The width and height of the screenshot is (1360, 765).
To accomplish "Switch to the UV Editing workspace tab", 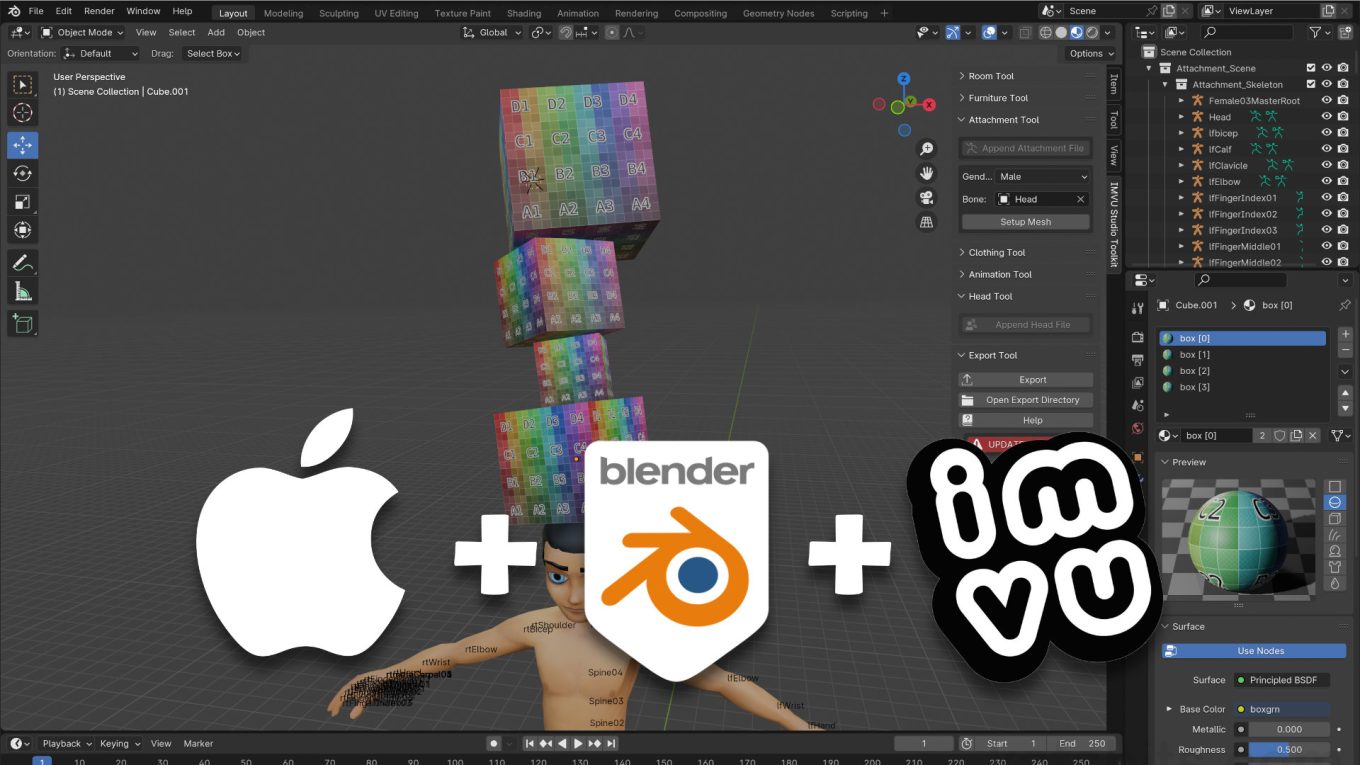I will pyautogui.click(x=396, y=13).
